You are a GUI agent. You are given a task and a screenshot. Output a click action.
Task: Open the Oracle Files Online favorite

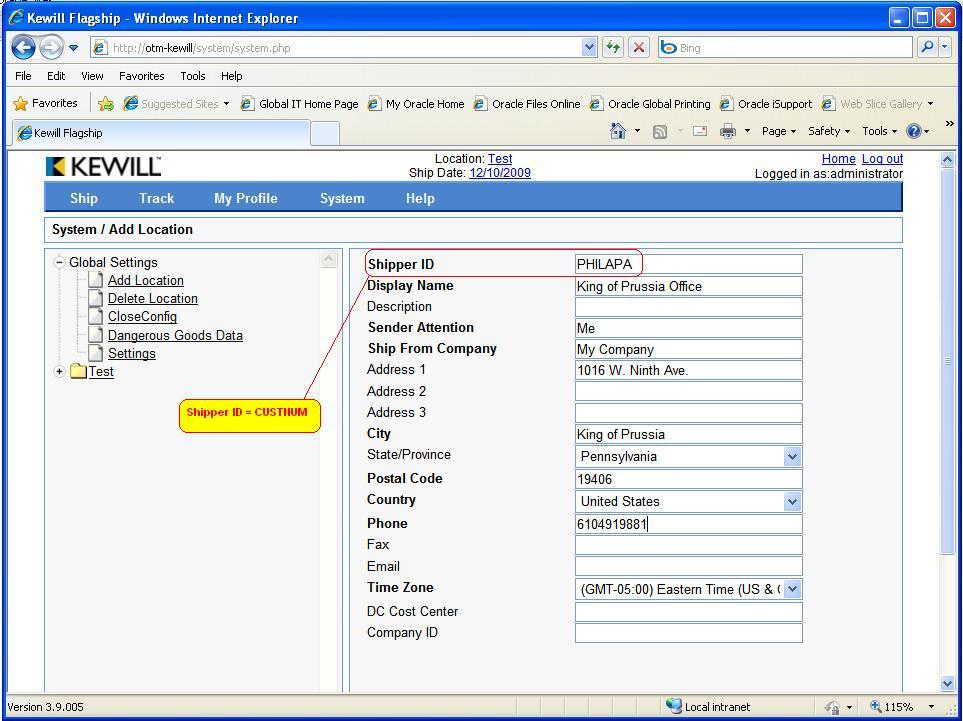527,104
